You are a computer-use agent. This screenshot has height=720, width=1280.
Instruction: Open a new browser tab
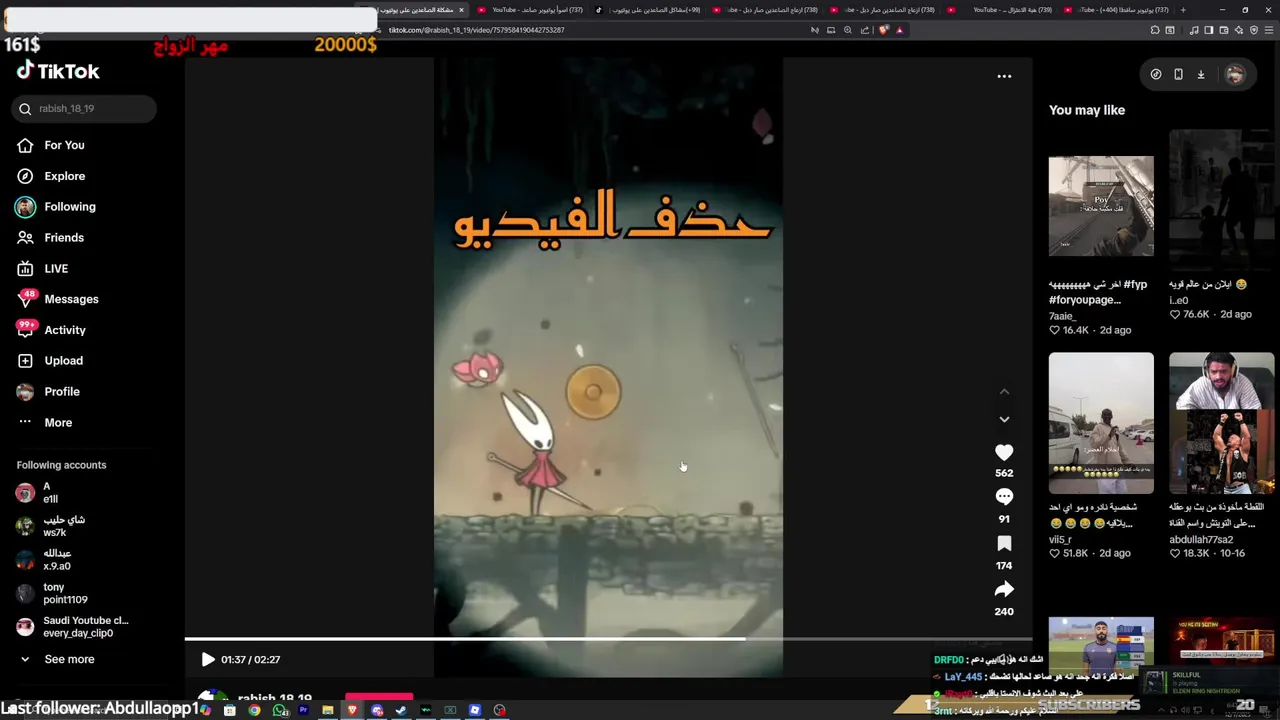[1183, 10]
